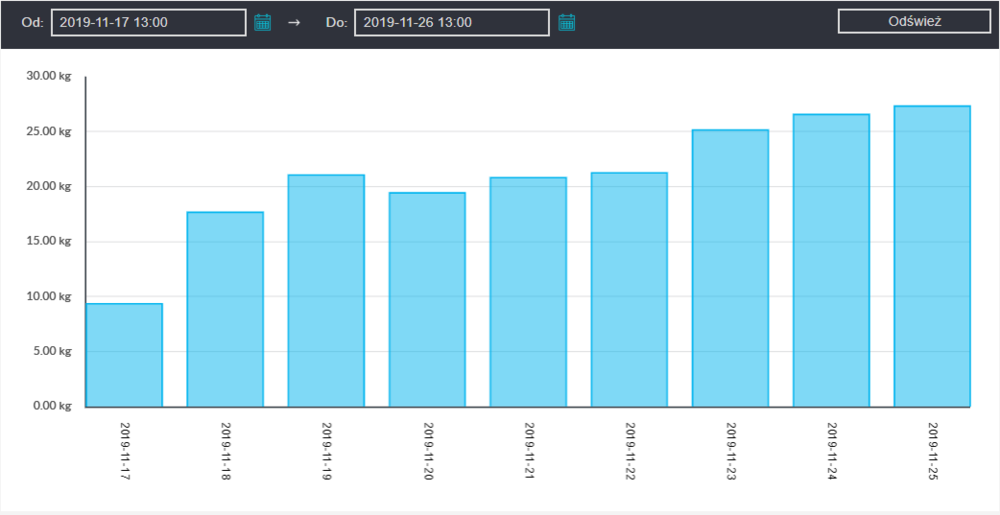Click the 2019-11-24 bar in chart
Image resolution: width=1000 pixels, height=515 pixels.
[831, 260]
